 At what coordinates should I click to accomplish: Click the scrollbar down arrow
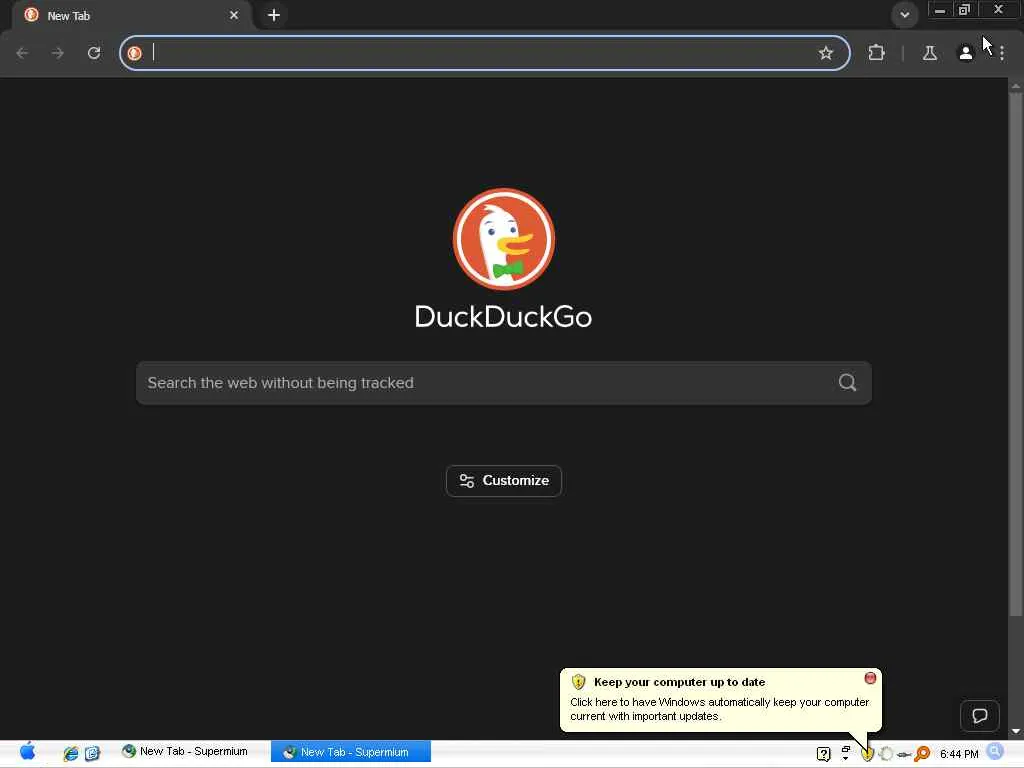[1016, 731]
